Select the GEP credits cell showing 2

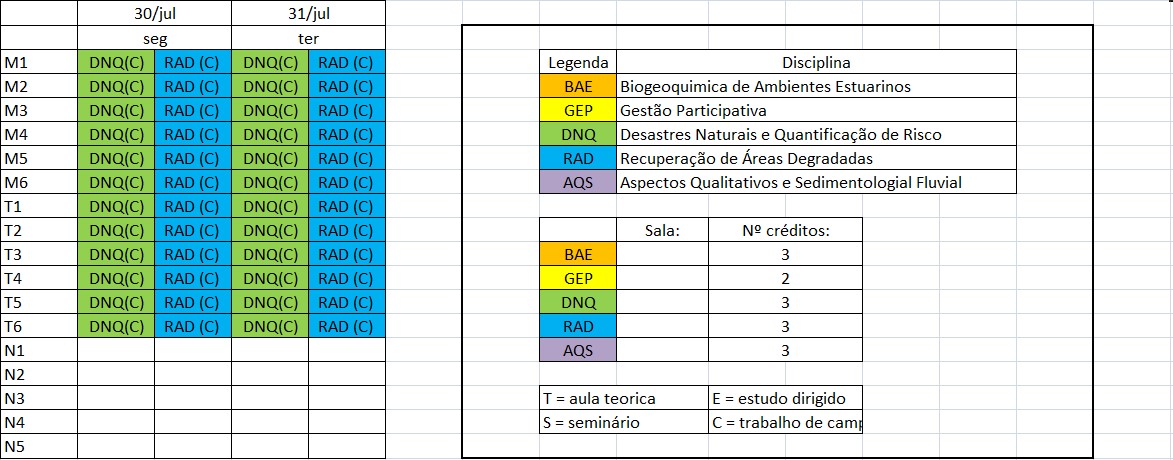coord(785,278)
